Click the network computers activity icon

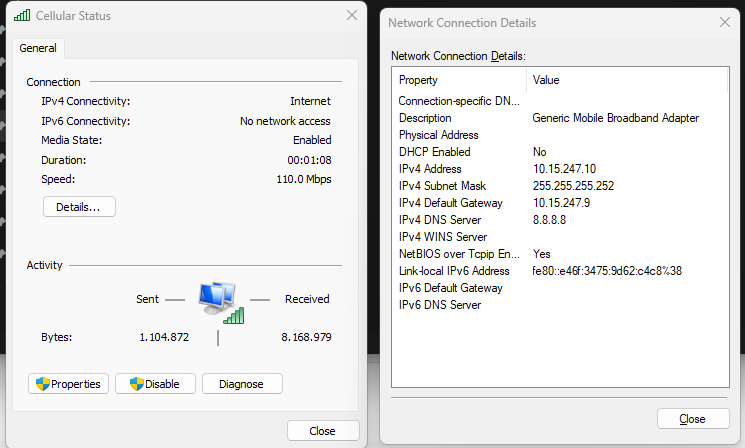218,302
